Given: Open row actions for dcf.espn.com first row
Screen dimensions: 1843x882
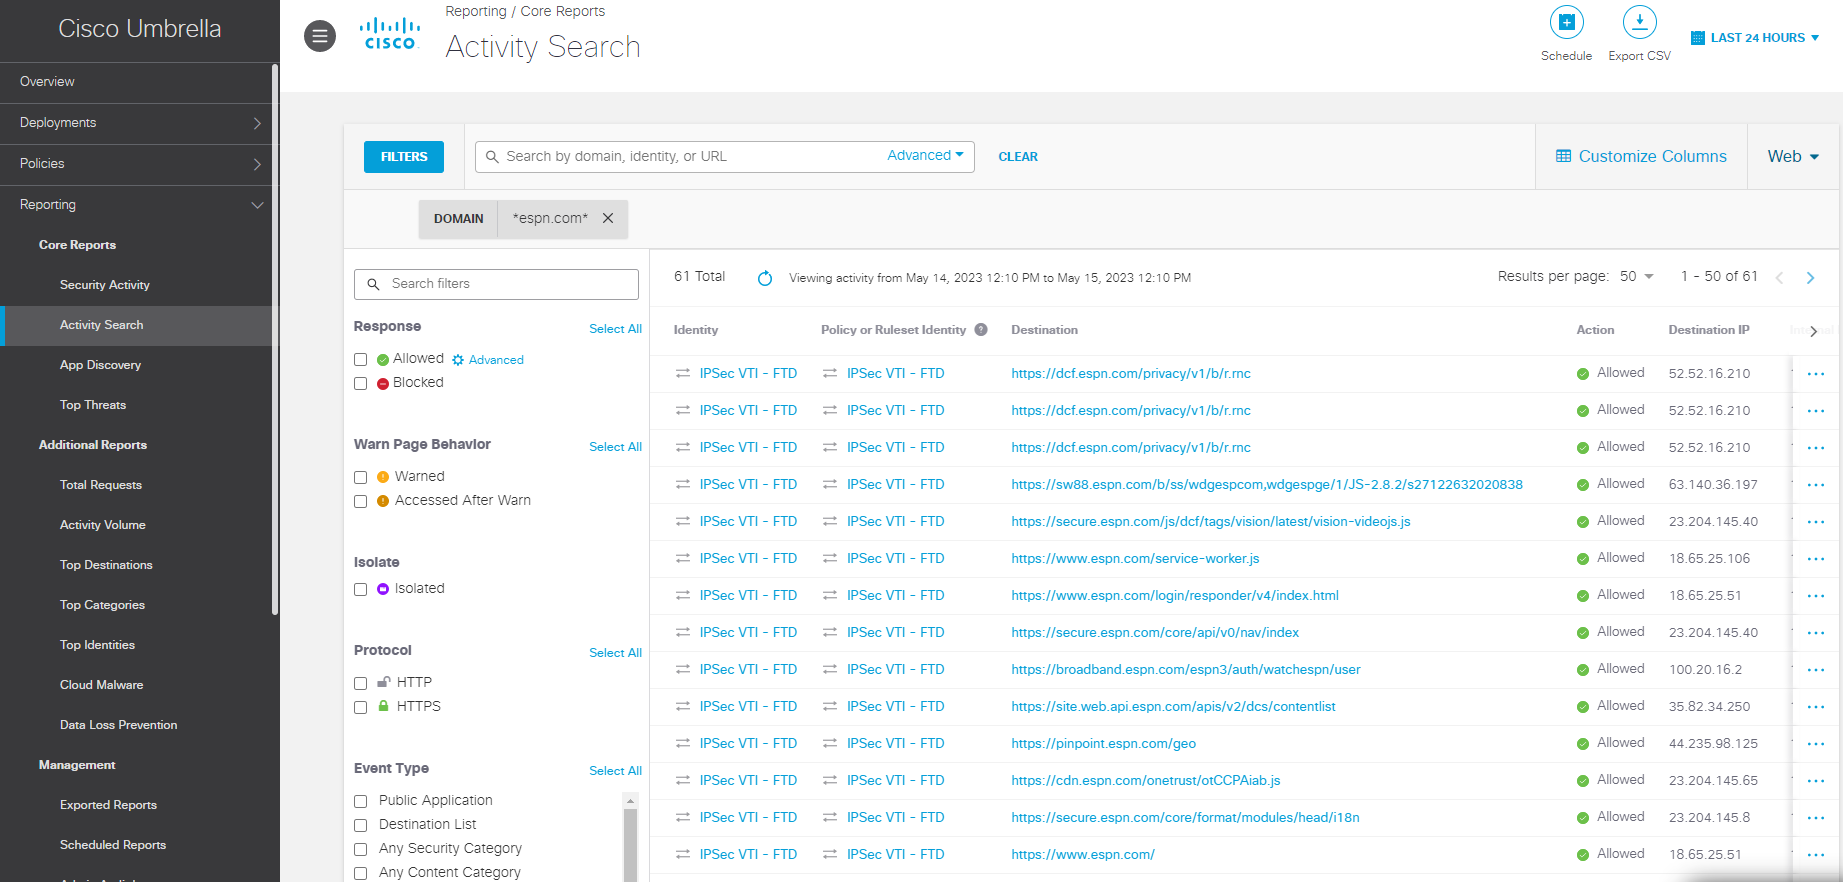Looking at the screenshot, I should pos(1816,374).
